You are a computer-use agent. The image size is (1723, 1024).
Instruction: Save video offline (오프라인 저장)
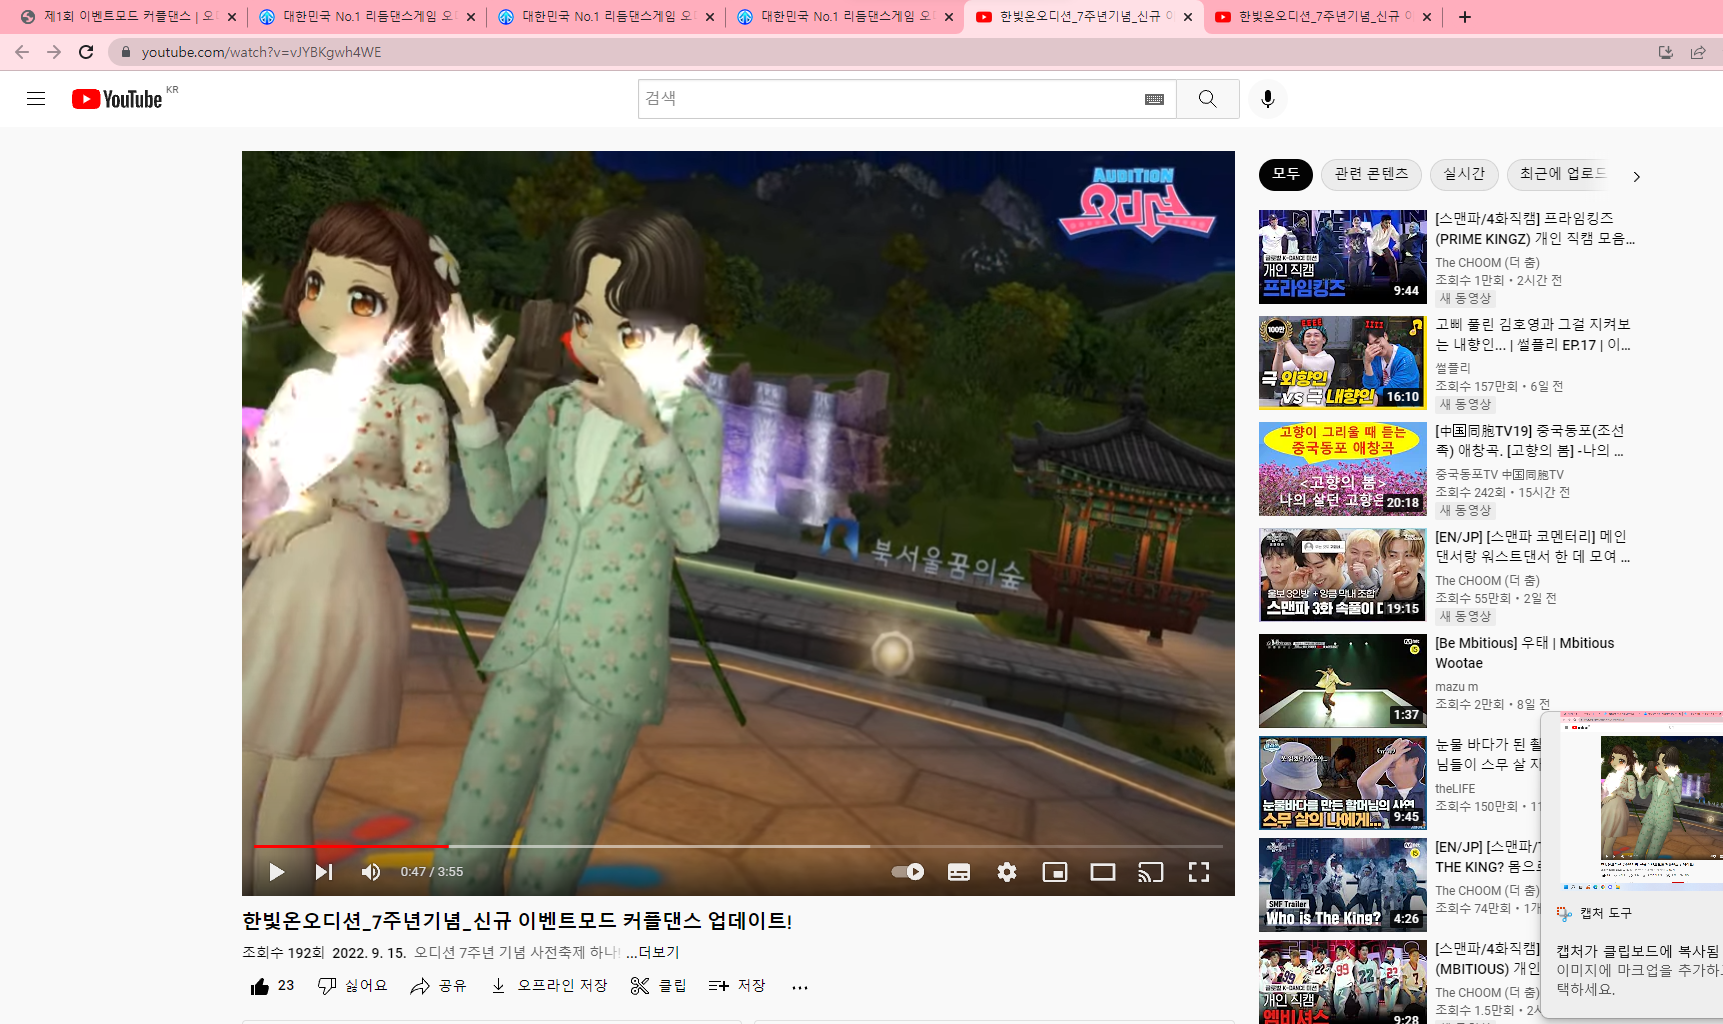[x=549, y=986]
